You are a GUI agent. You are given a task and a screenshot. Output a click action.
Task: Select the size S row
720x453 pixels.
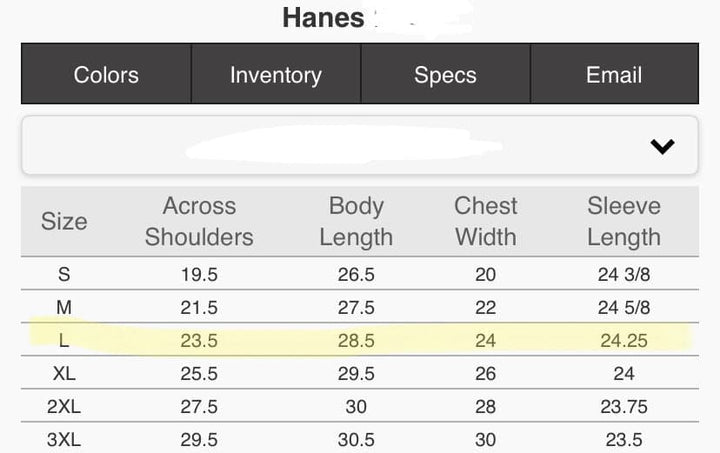tap(360, 274)
